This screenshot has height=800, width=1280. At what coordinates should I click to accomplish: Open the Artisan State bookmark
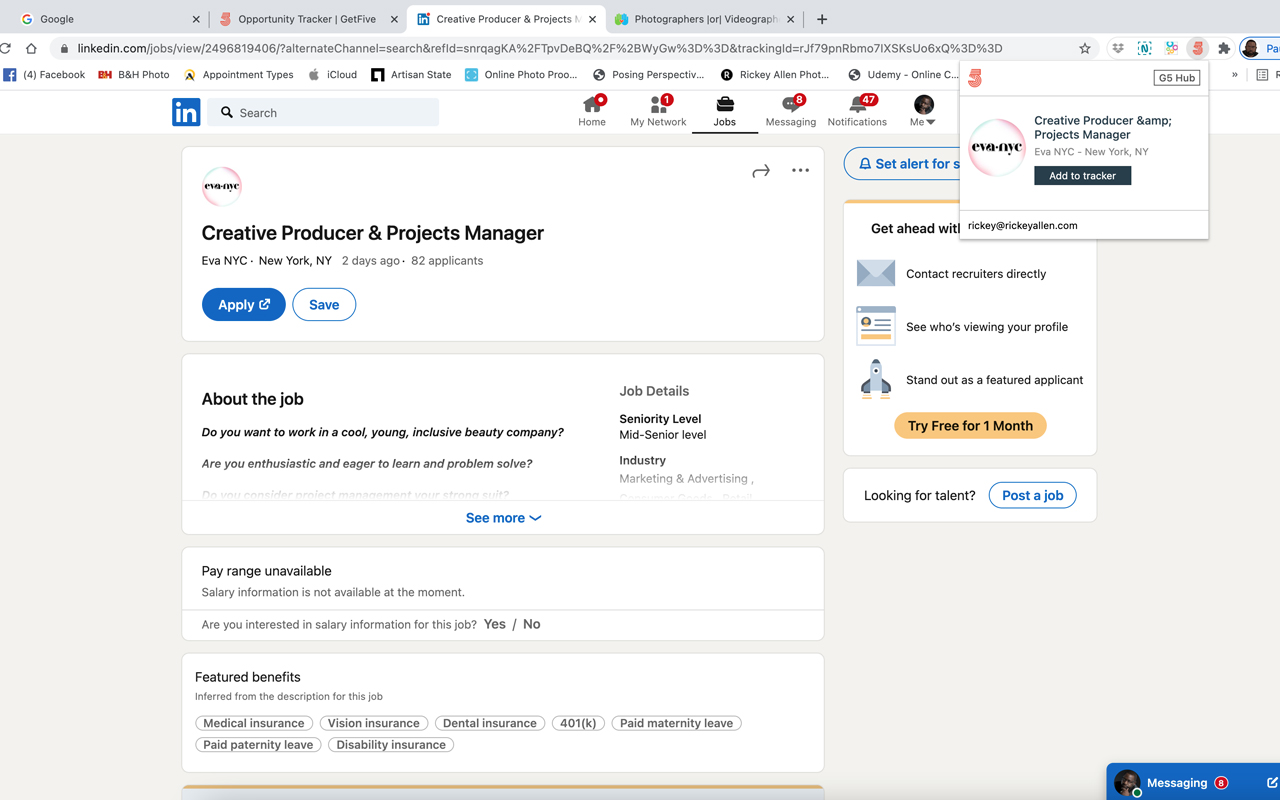pyautogui.click(x=411, y=74)
